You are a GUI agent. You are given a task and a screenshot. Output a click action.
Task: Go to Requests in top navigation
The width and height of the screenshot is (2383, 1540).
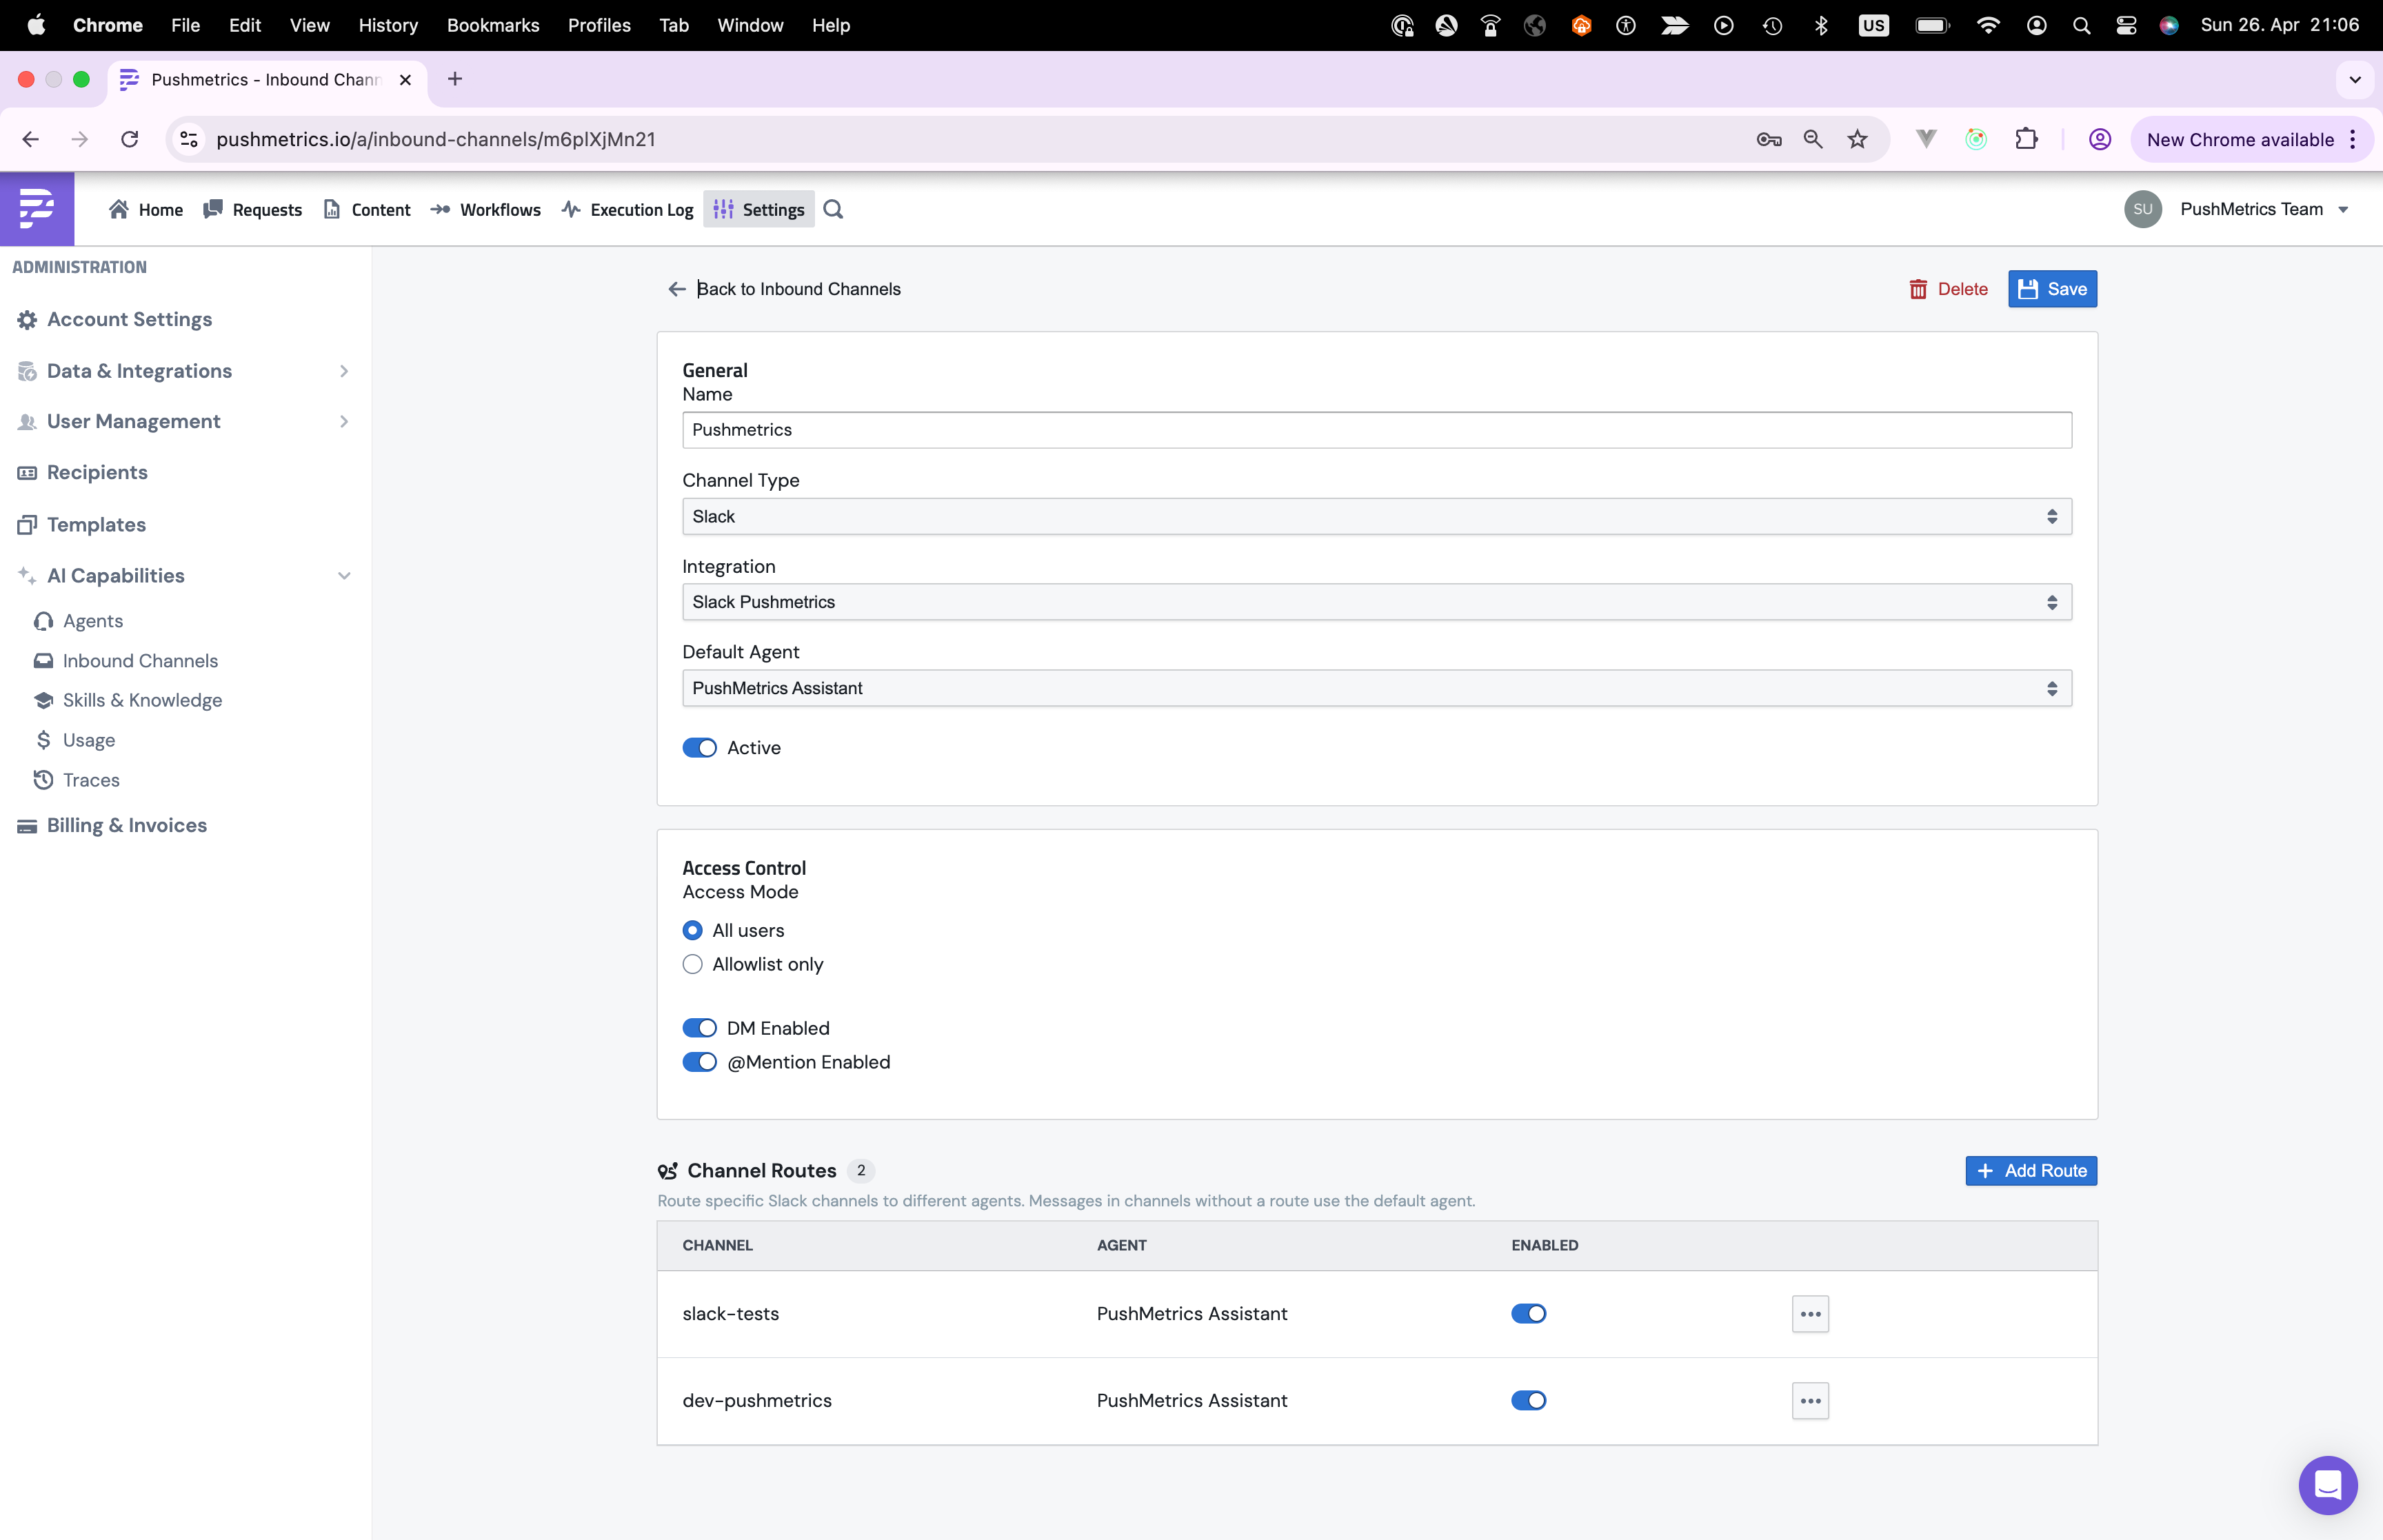pyautogui.click(x=252, y=209)
